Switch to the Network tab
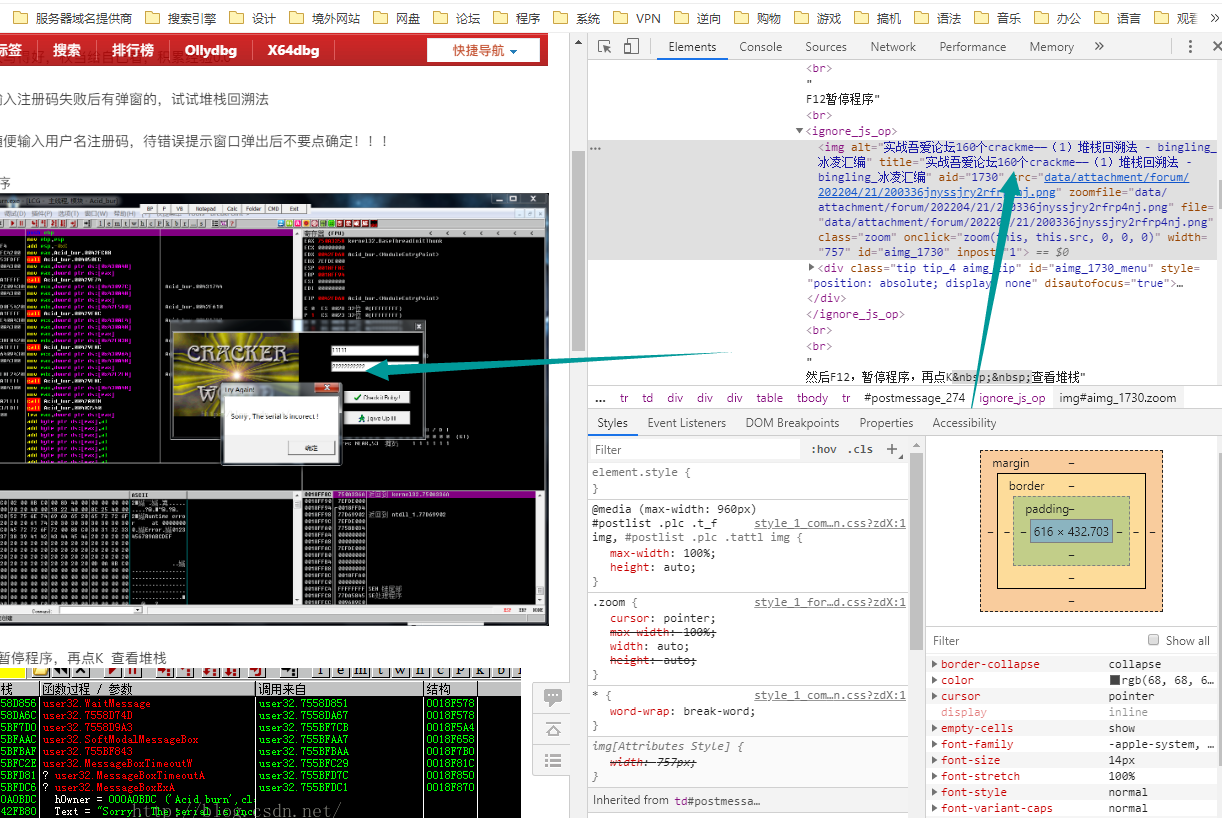 (893, 47)
